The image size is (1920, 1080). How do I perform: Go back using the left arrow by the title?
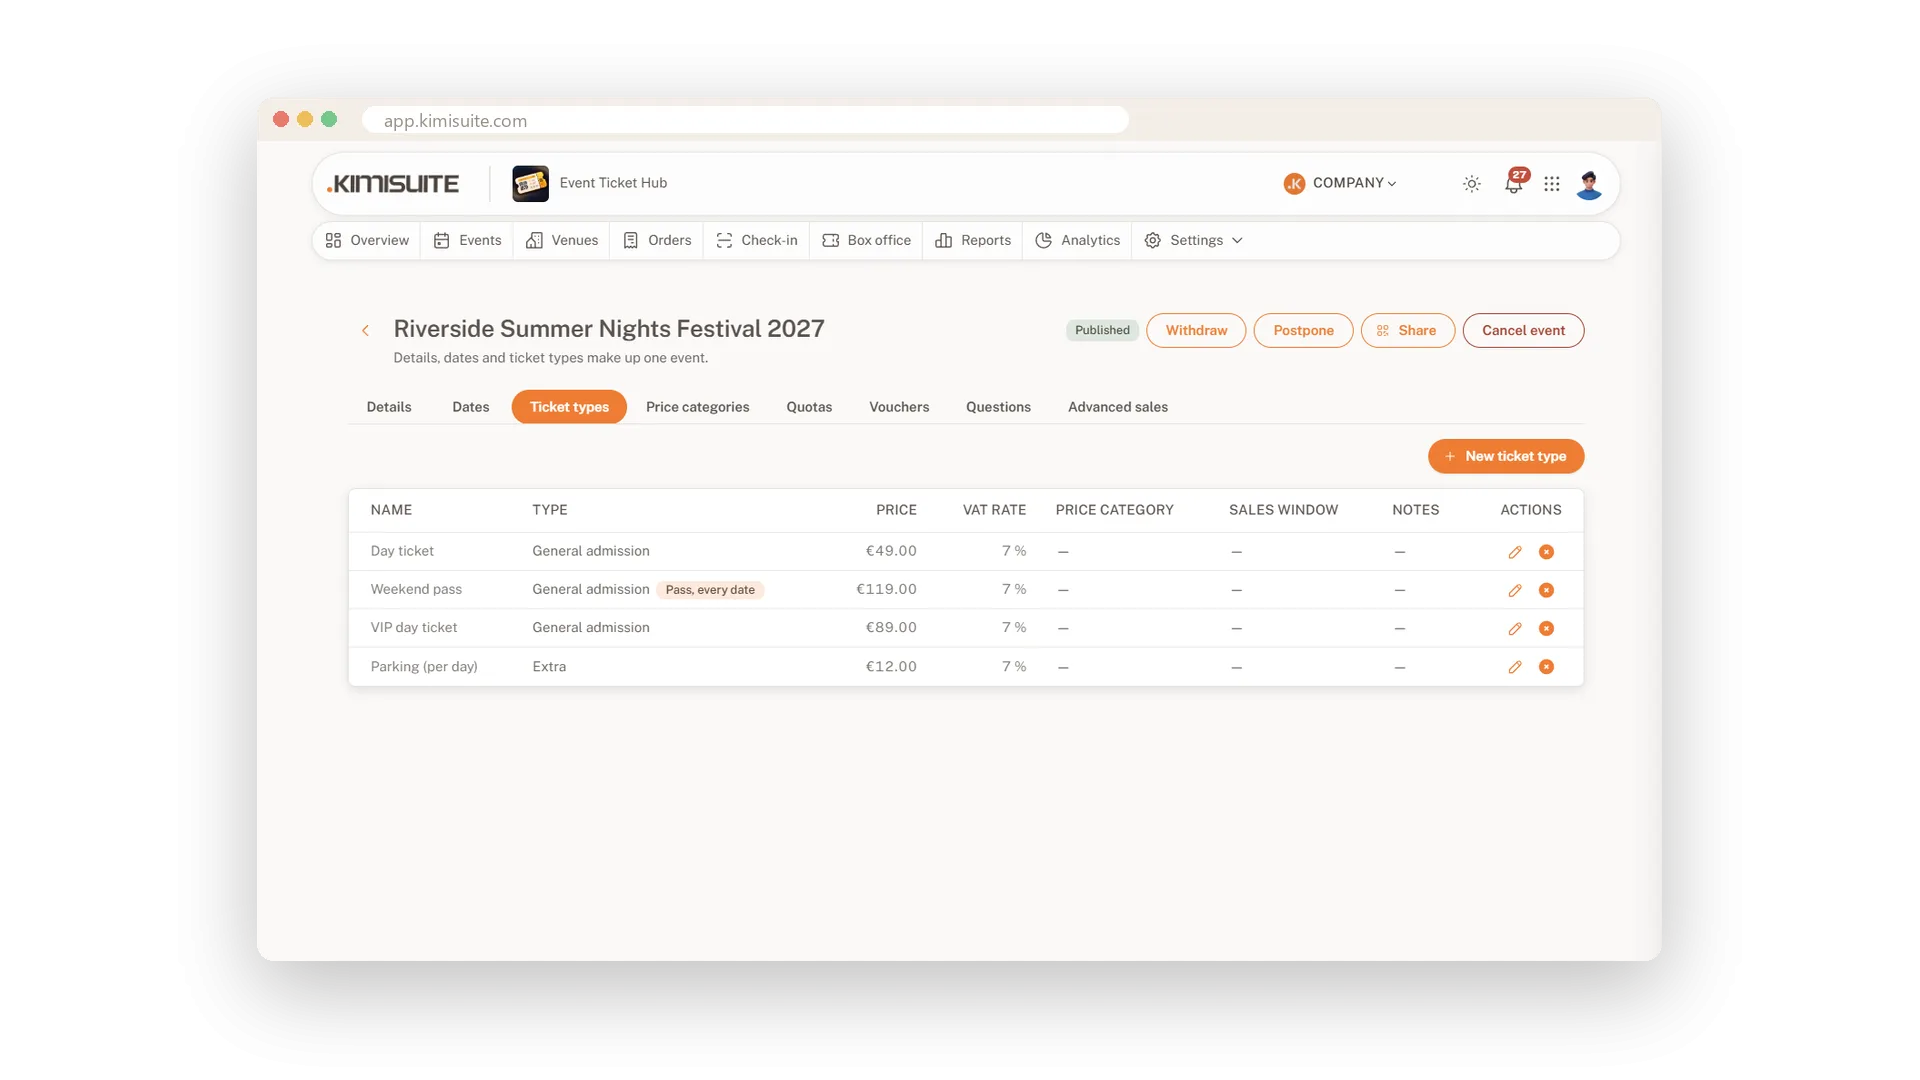[366, 331]
